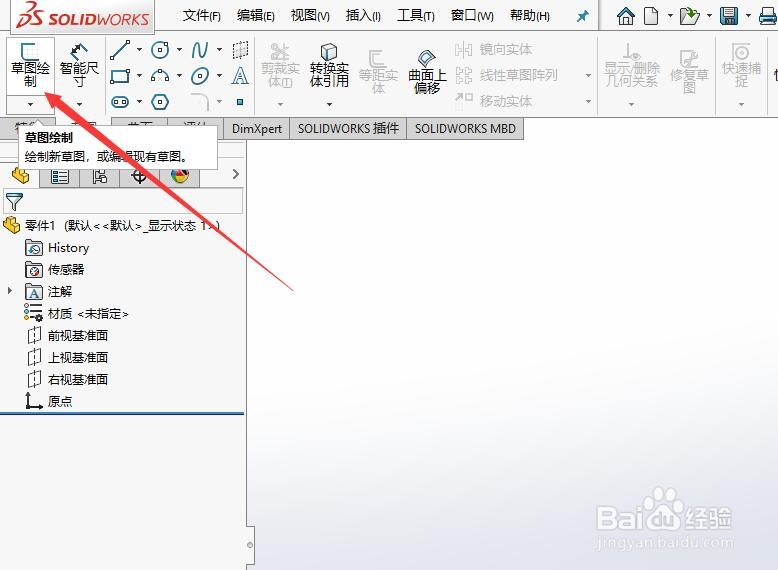Image resolution: width=778 pixels, height=570 pixels.
Task: Switch to the DimXpert tab
Action: 257,129
